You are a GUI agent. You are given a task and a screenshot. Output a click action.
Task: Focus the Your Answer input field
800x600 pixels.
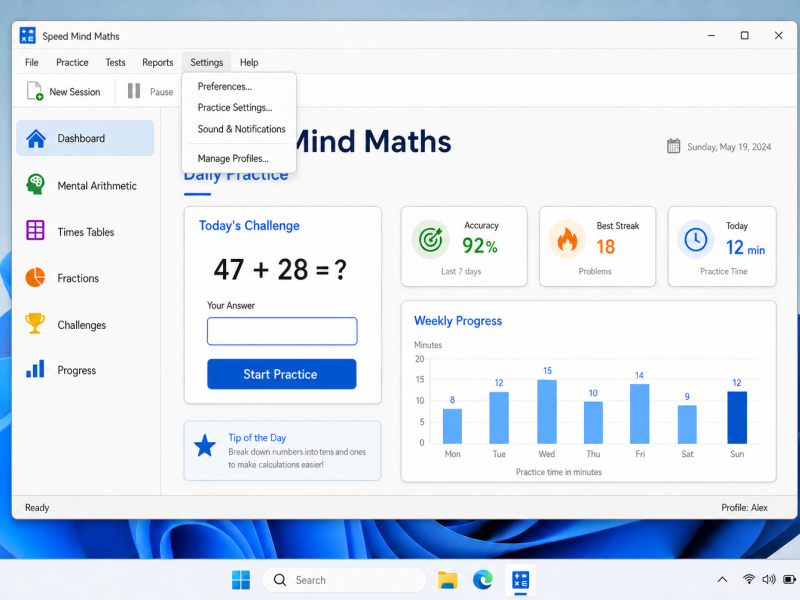(282, 331)
